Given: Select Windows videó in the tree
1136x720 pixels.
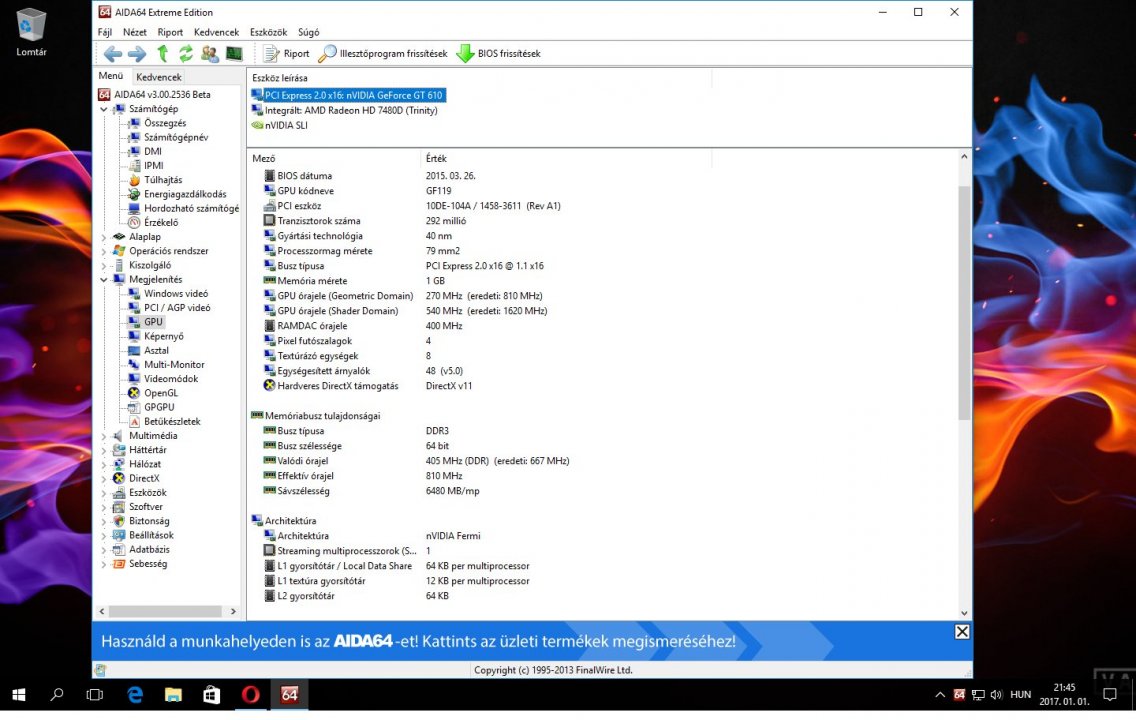Looking at the screenshot, I should 175,293.
